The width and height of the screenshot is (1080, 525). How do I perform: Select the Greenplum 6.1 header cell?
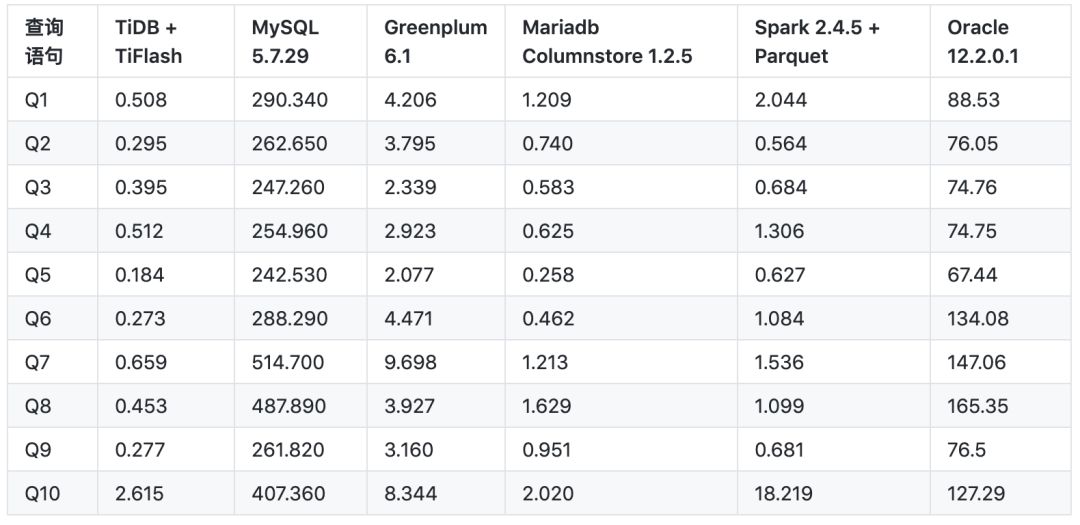click(x=435, y=42)
